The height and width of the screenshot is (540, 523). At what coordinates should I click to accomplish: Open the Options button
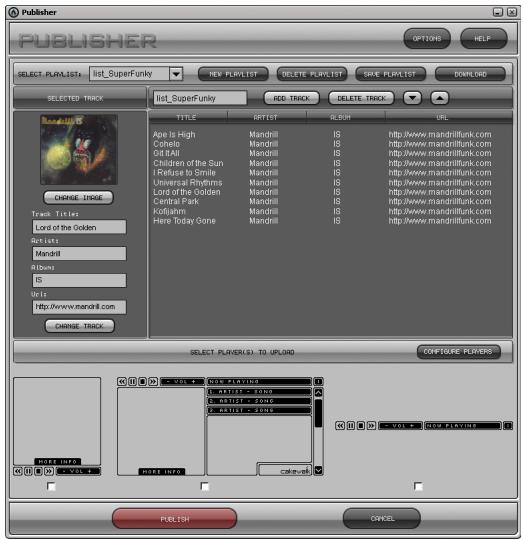[427, 39]
